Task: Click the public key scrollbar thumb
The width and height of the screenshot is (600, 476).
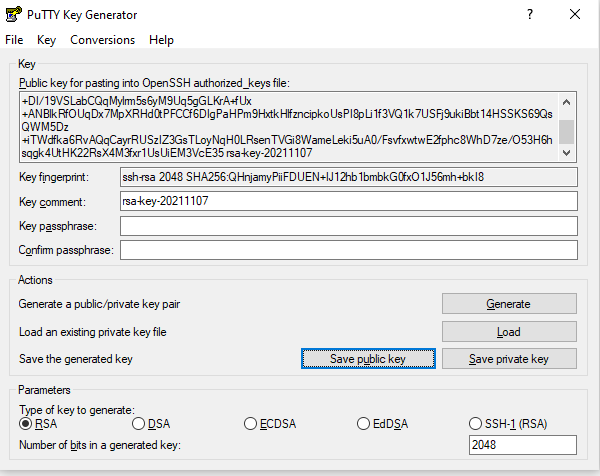Action: pos(566,132)
